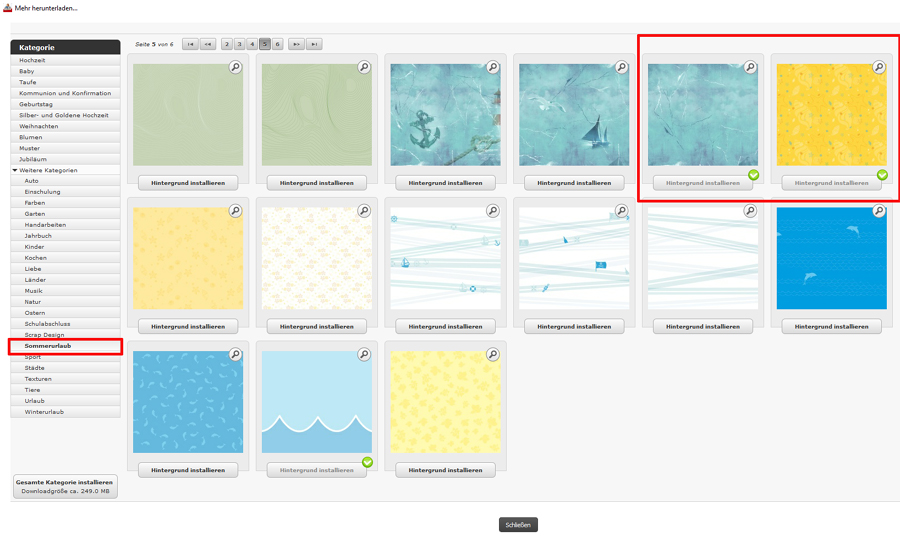Open magnifier on the white wave background
Image resolution: width=900 pixels, height=536 pixels.
pos(364,354)
